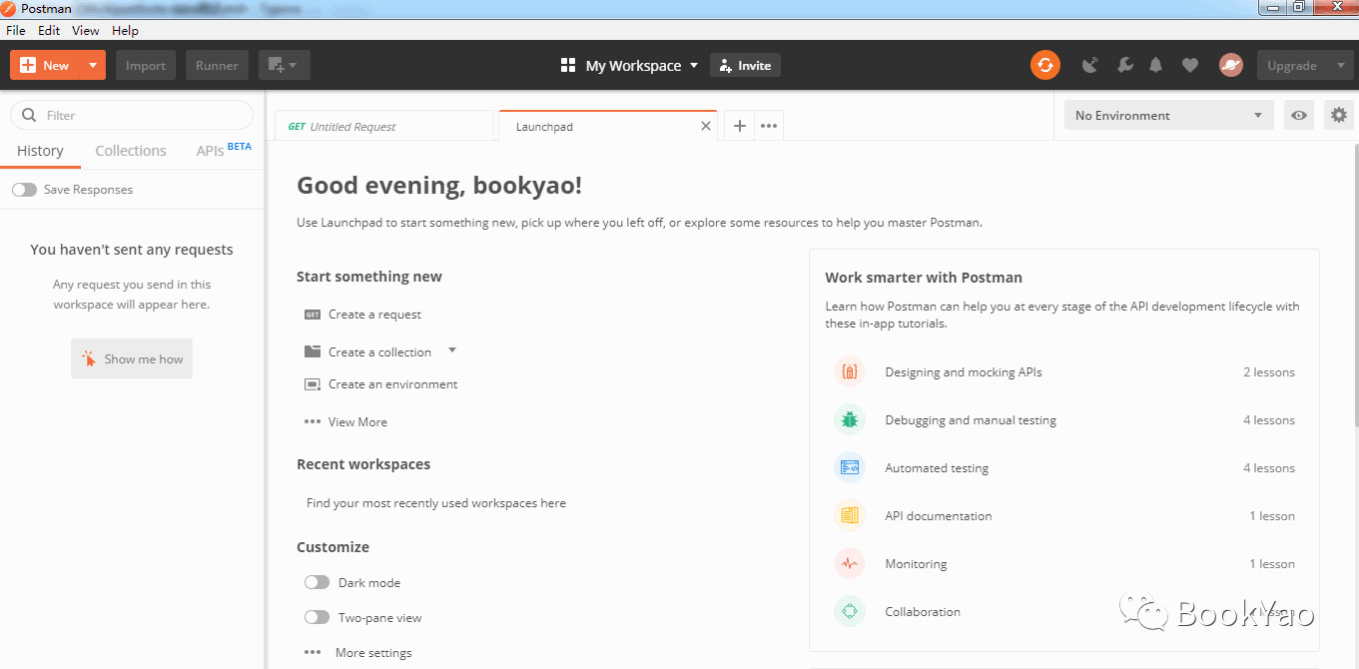
Task: Click the API documentation icon
Action: 850,516
